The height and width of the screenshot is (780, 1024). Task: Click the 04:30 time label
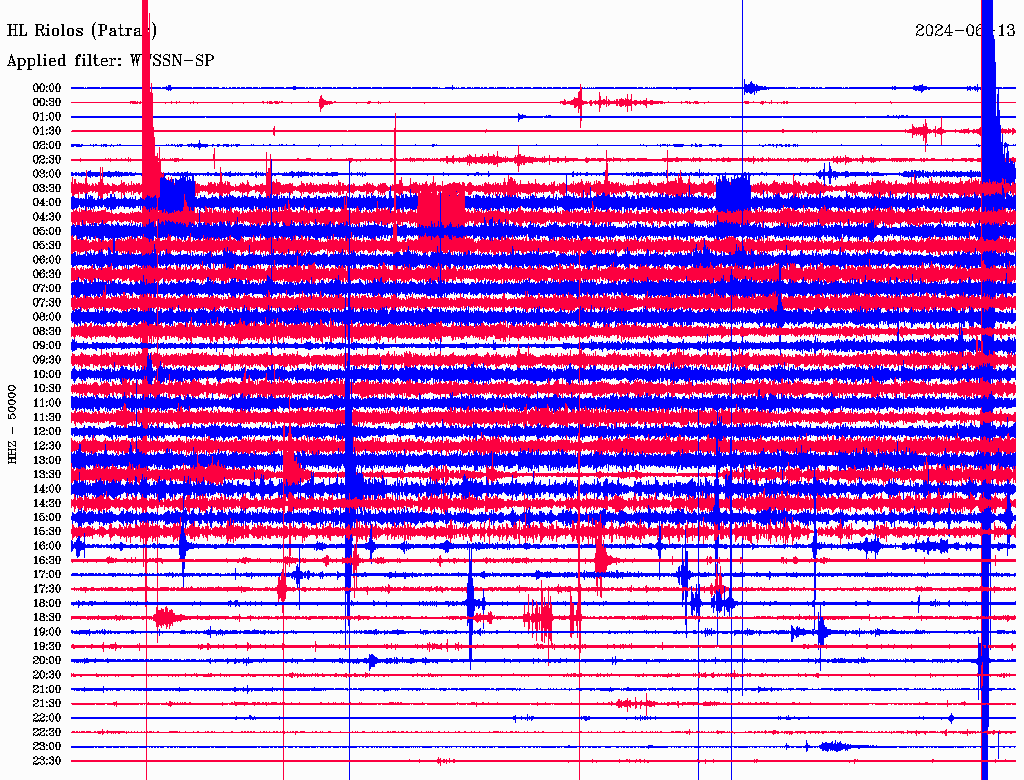tap(47, 216)
